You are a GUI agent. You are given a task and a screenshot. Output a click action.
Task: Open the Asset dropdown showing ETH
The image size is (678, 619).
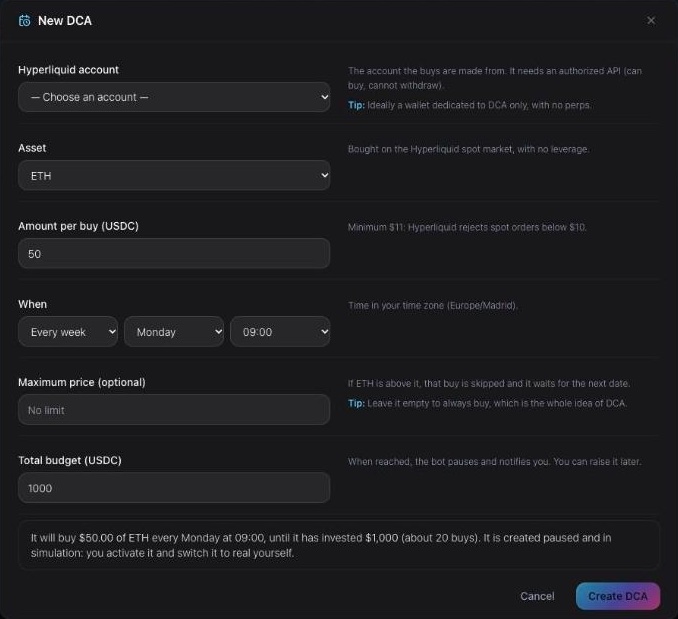tap(174, 175)
